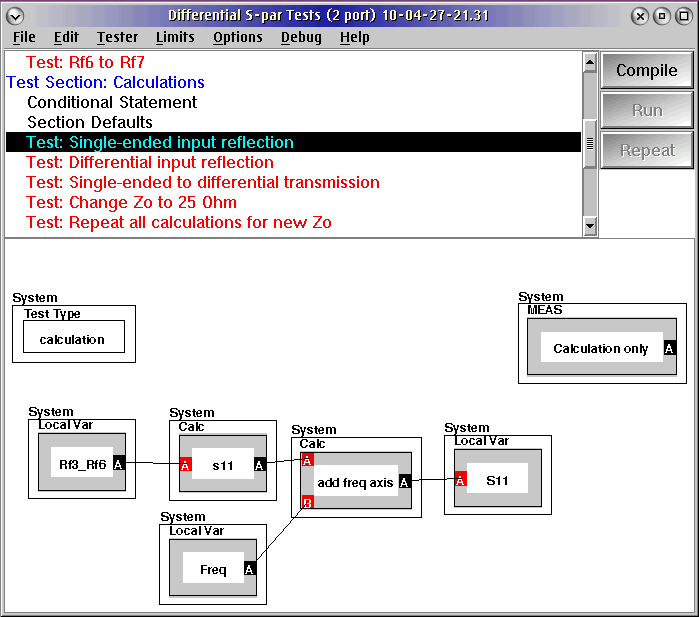Click the test list scrollbar thumb
699x617 pixels.
click(x=590, y=144)
